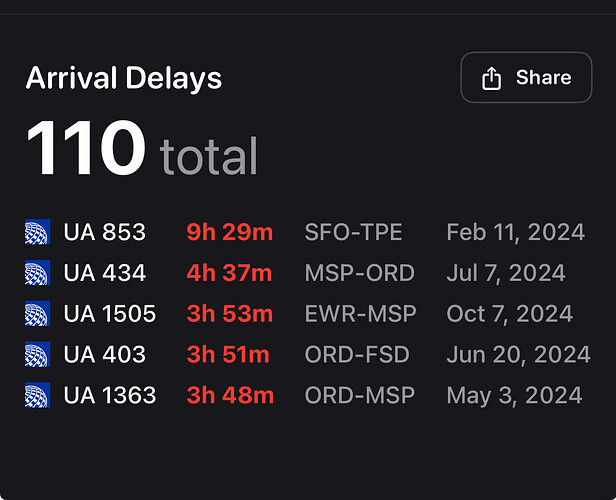Click the 3h 53m delay value
616x500 pixels.
(229, 313)
